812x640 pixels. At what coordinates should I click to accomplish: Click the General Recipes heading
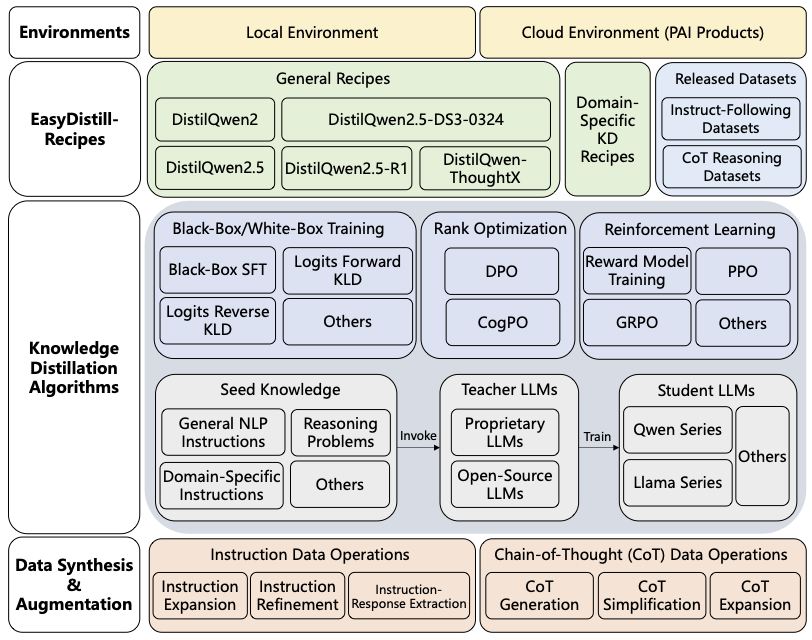click(333, 79)
